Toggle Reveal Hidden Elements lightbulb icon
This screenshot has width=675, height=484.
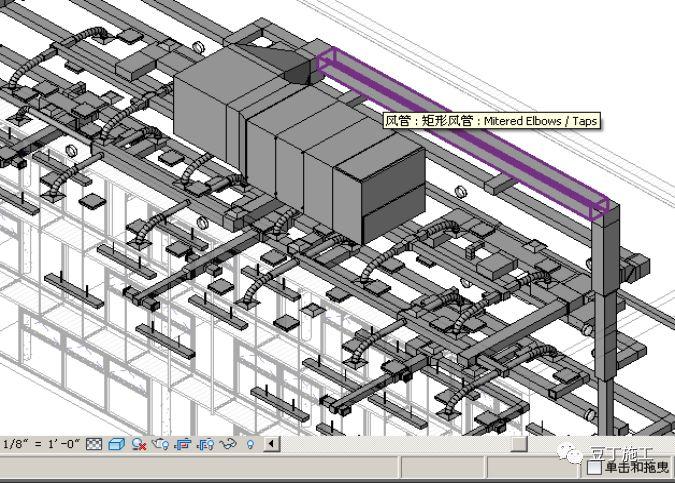(x=250, y=444)
